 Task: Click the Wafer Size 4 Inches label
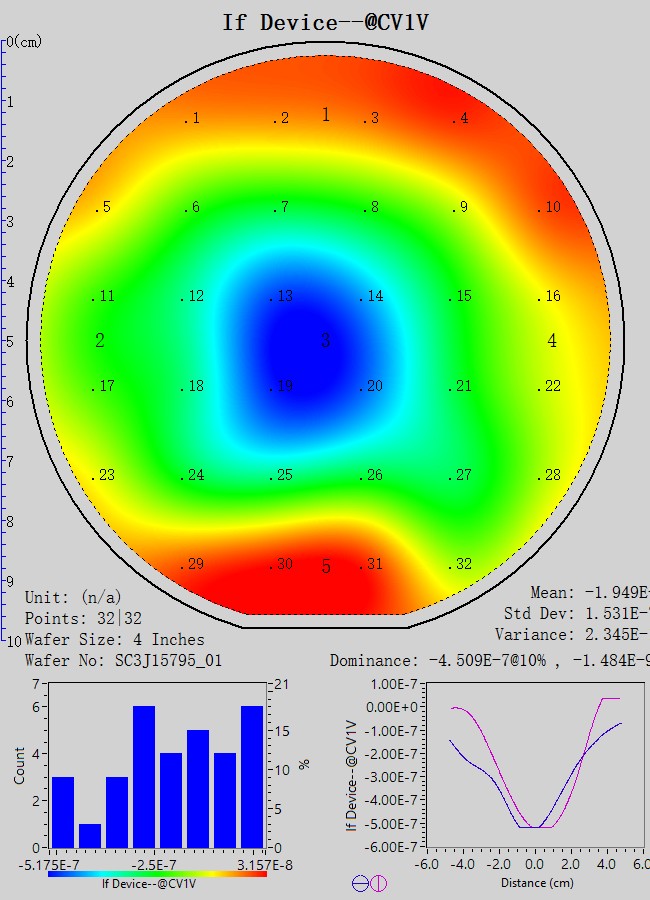pyautogui.click(x=114, y=639)
